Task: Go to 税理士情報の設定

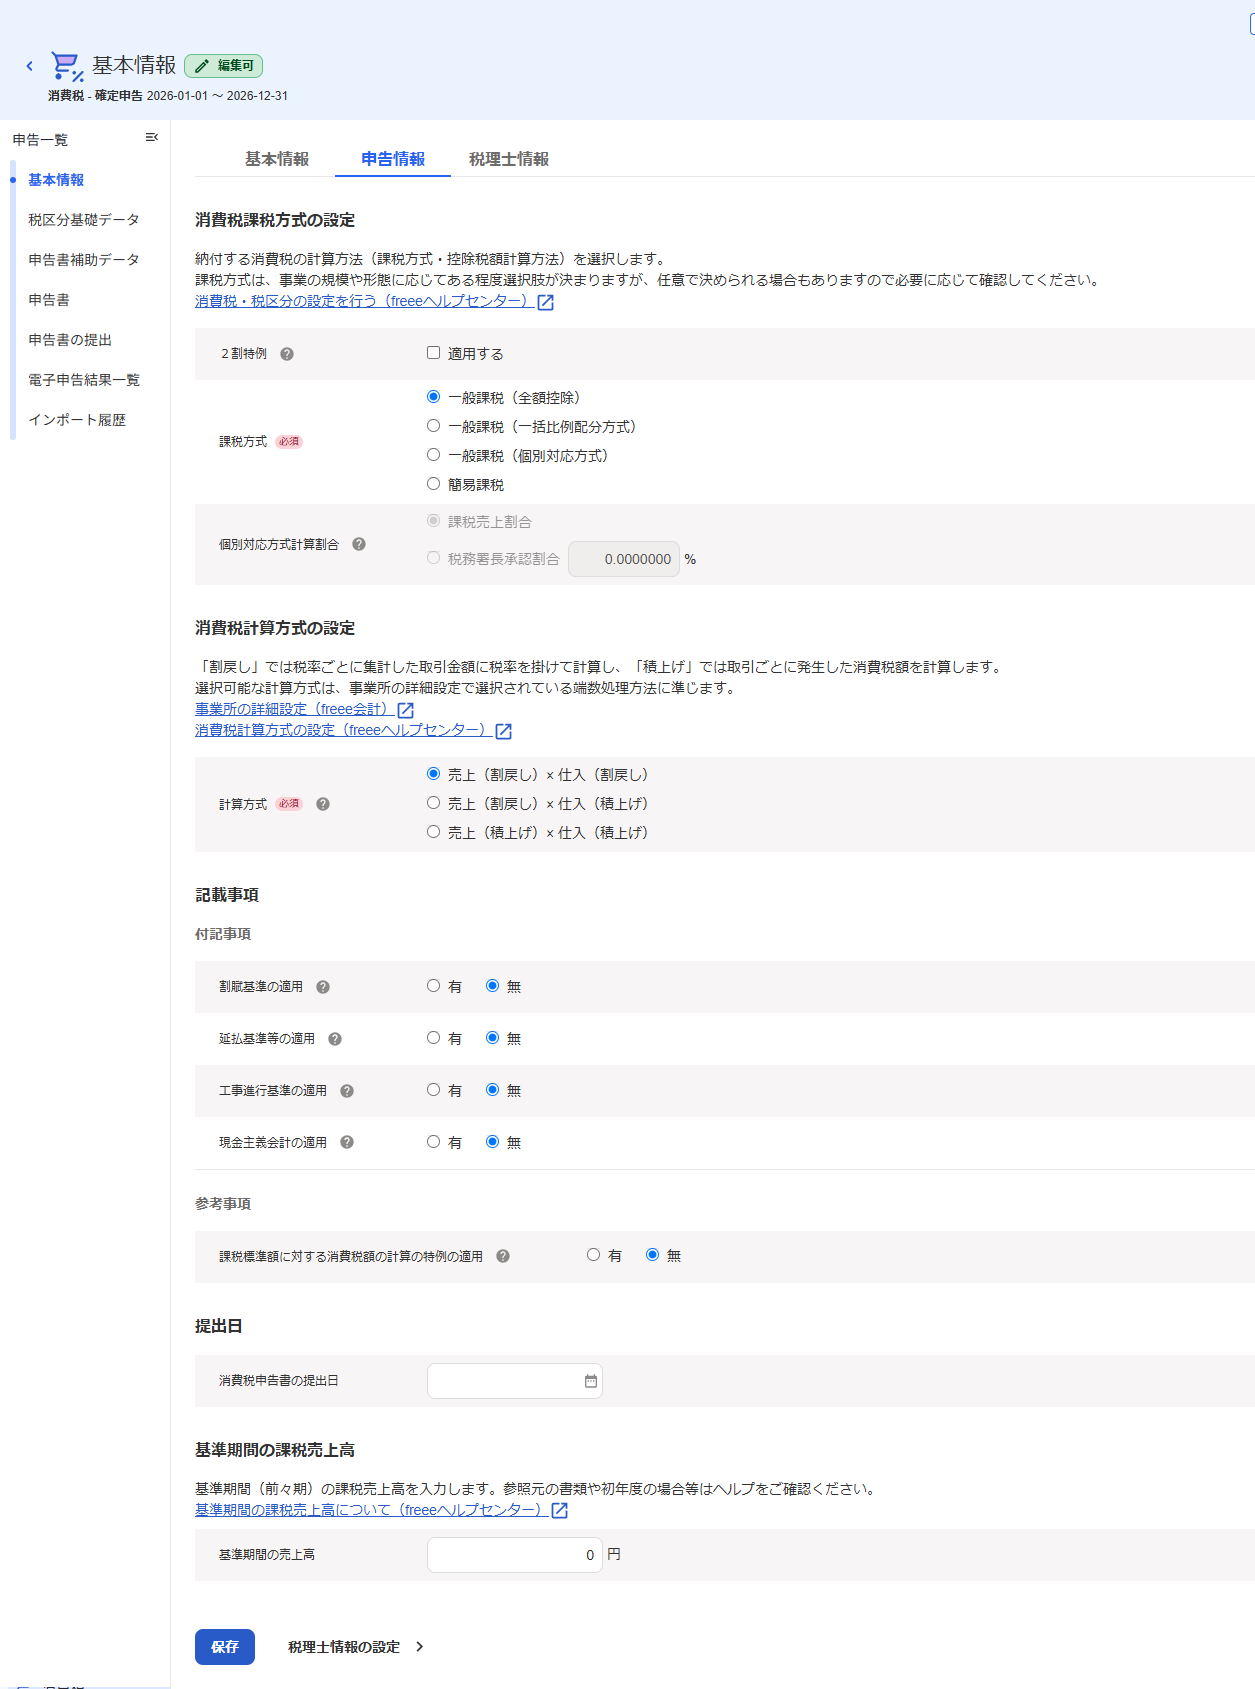Action: [x=355, y=1647]
